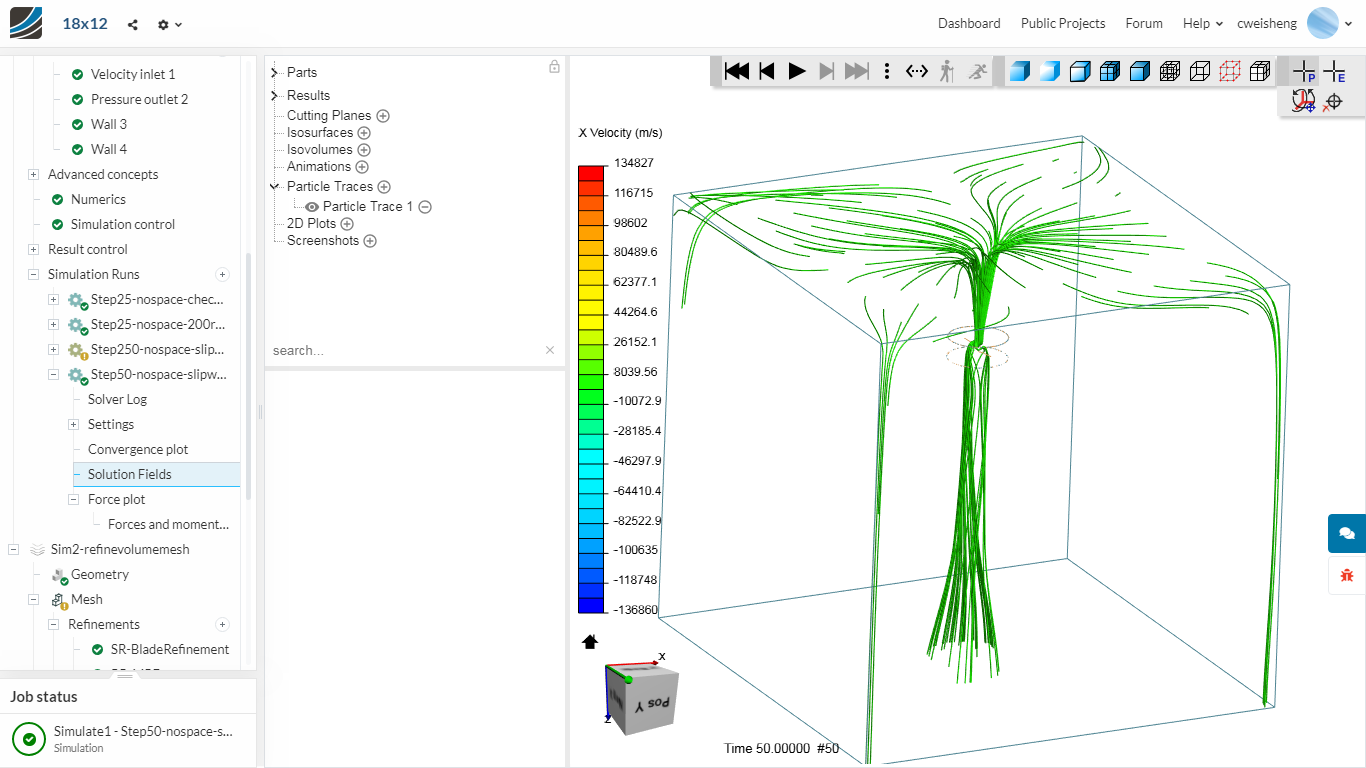Add a new Isosurface
The image size is (1366, 768).
pos(364,133)
